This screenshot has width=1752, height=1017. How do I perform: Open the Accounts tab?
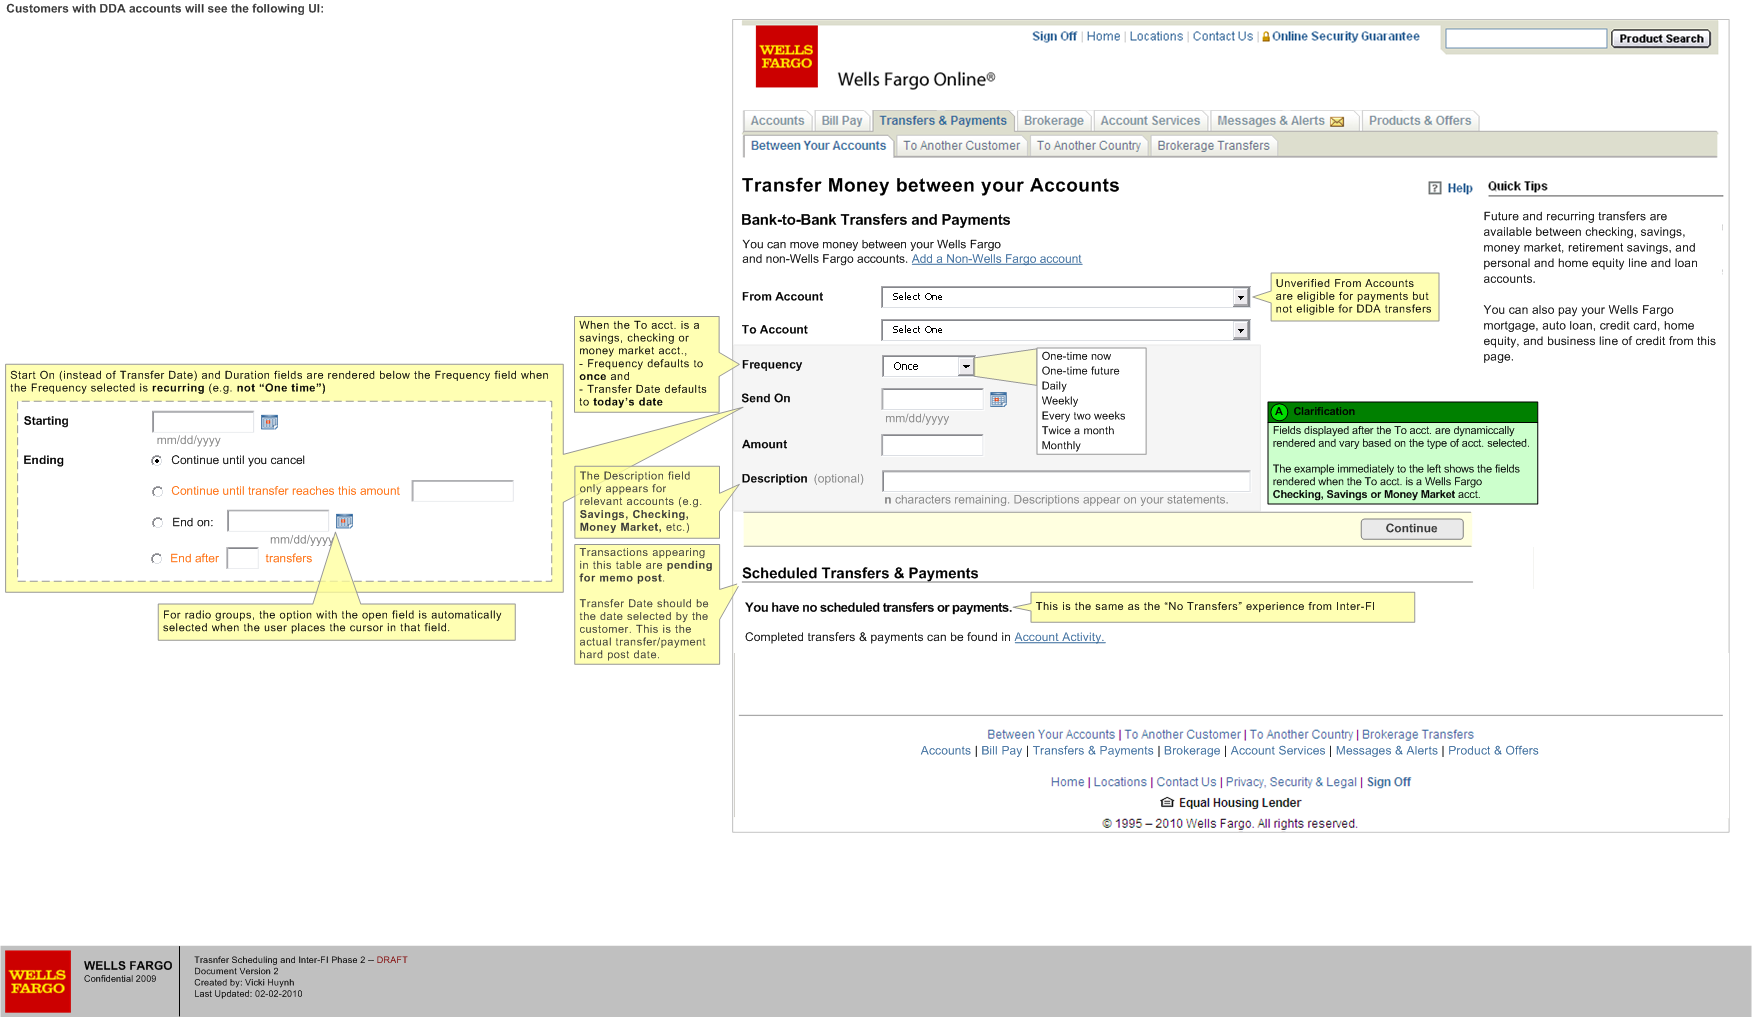777,121
